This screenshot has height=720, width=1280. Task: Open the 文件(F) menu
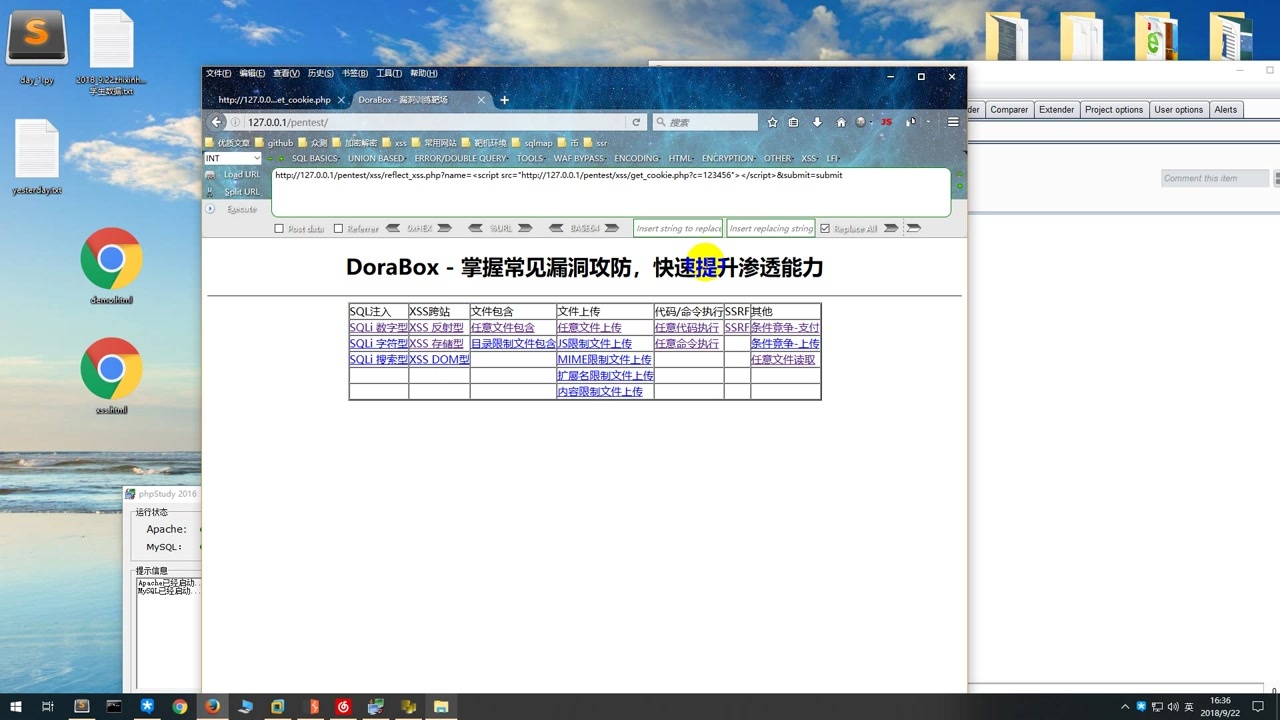218,74
